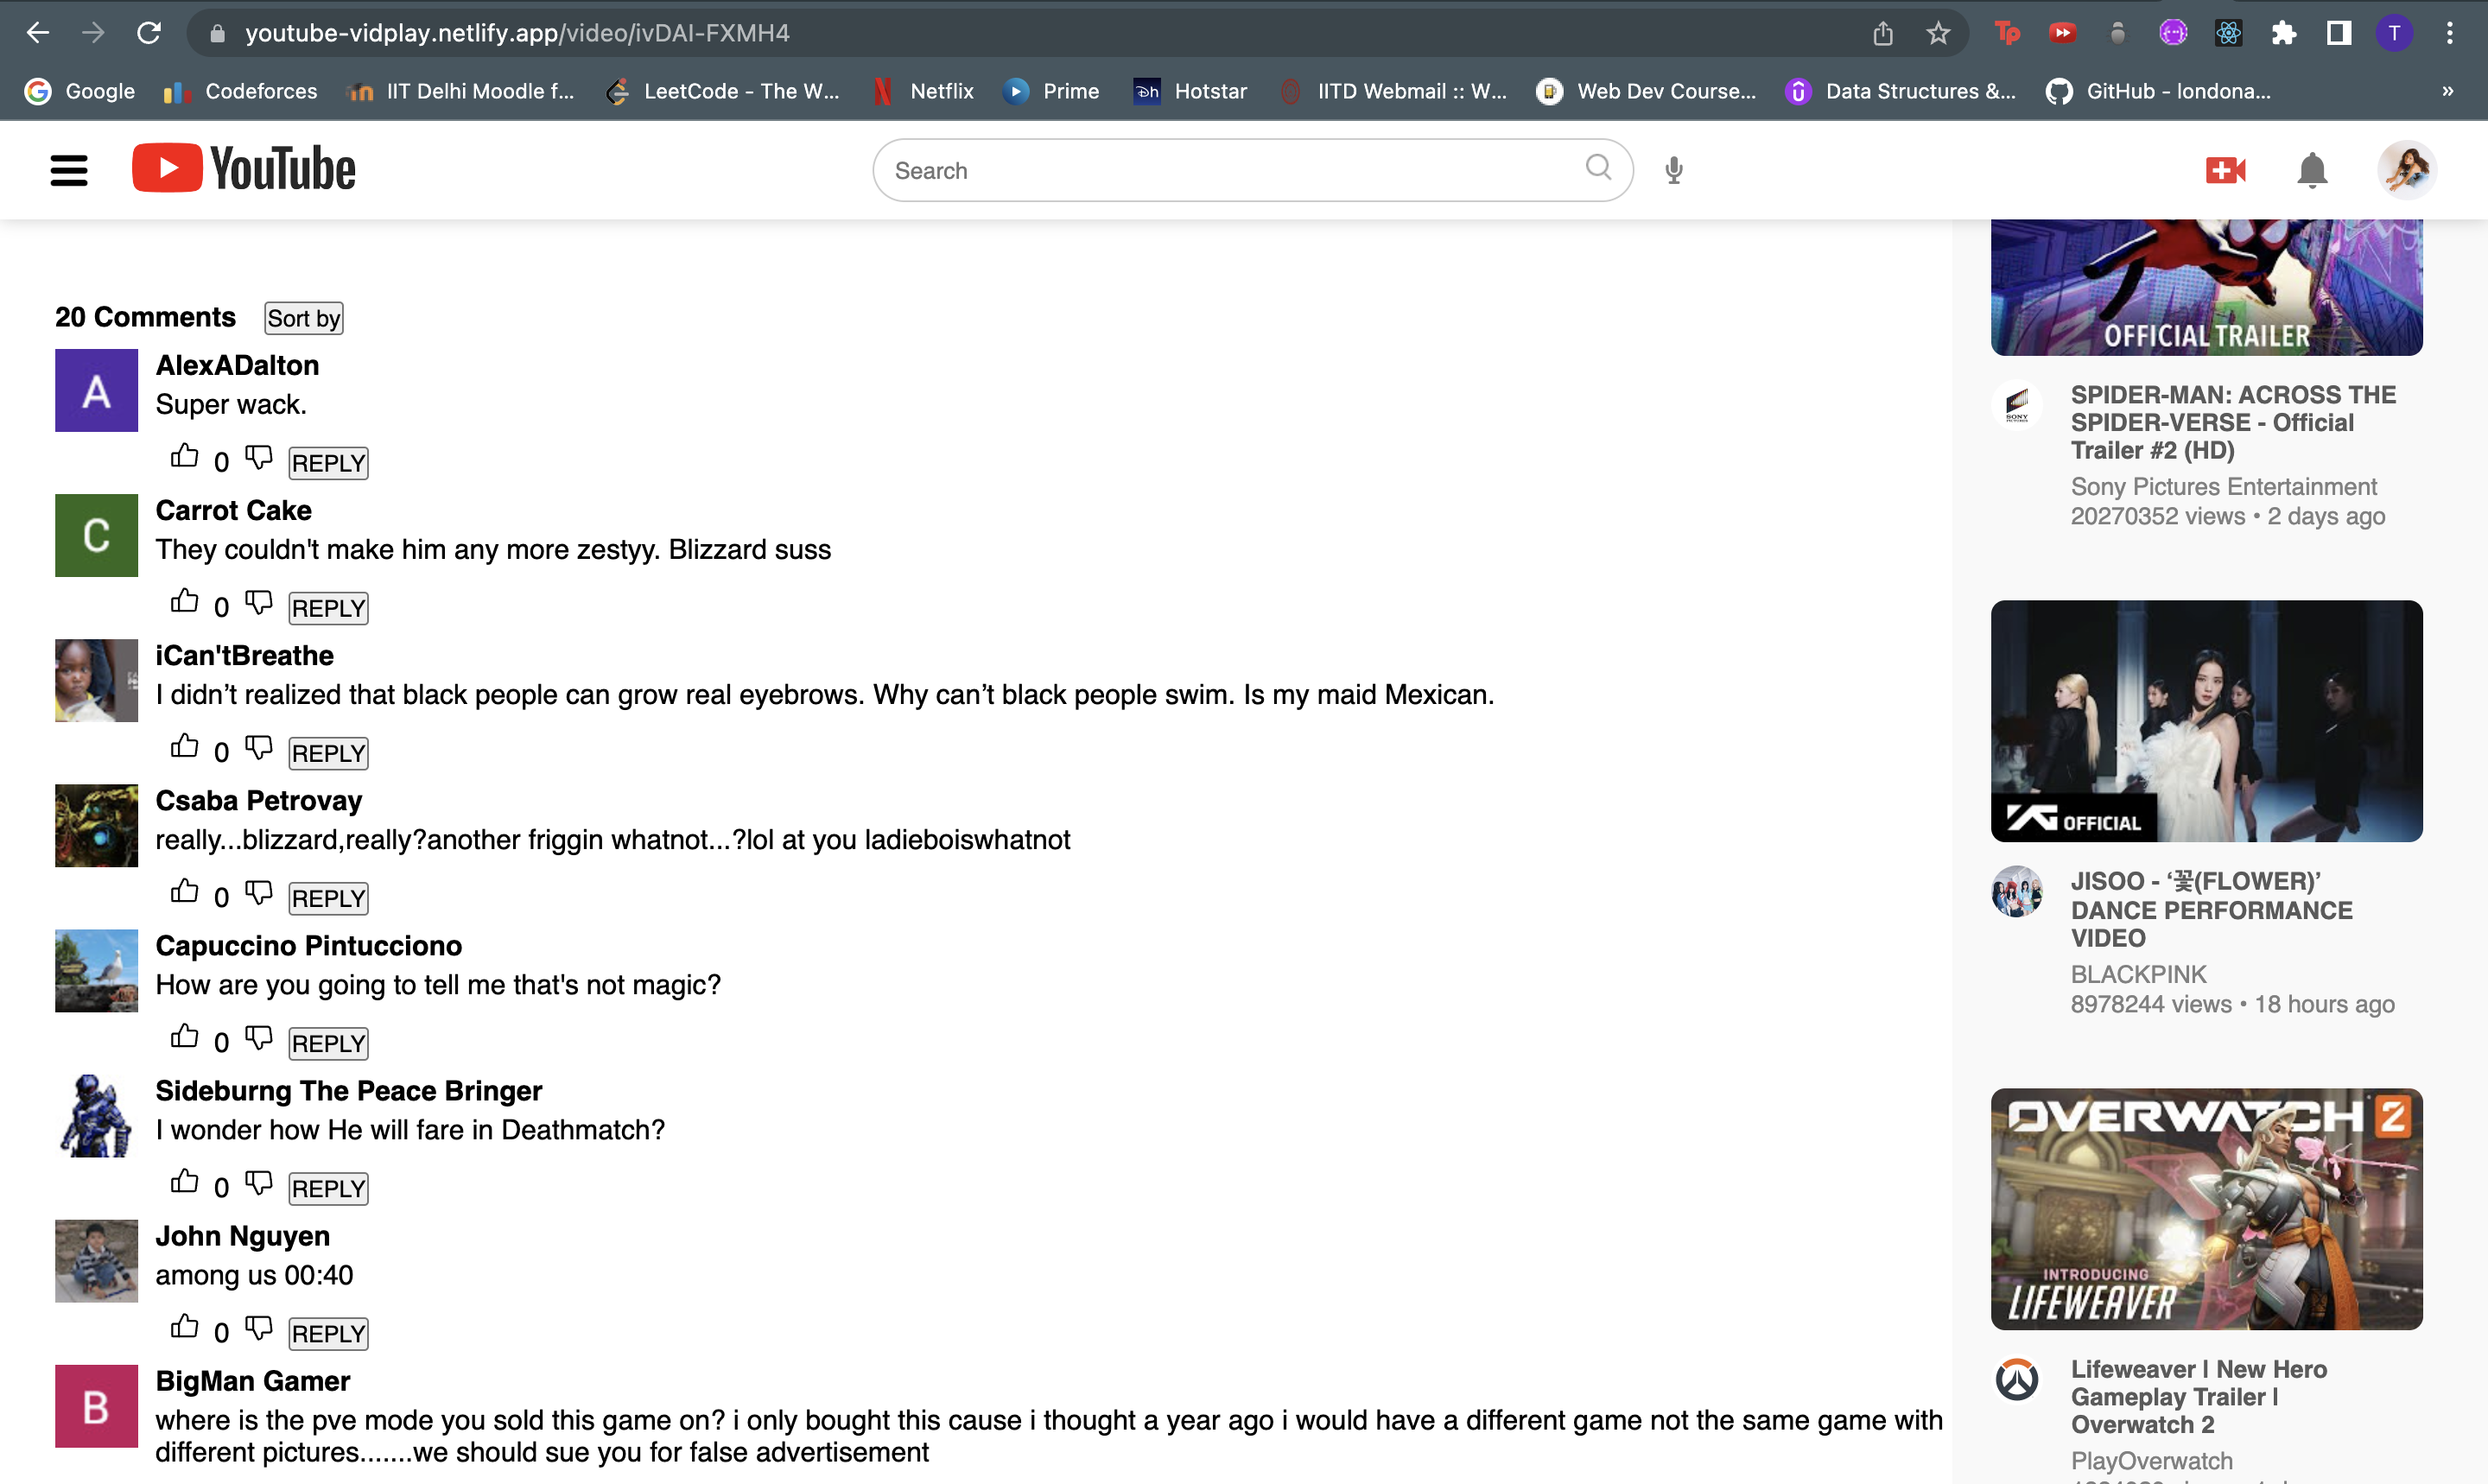Open the user profile avatar
This screenshot has height=1484, width=2488.
(2406, 169)
